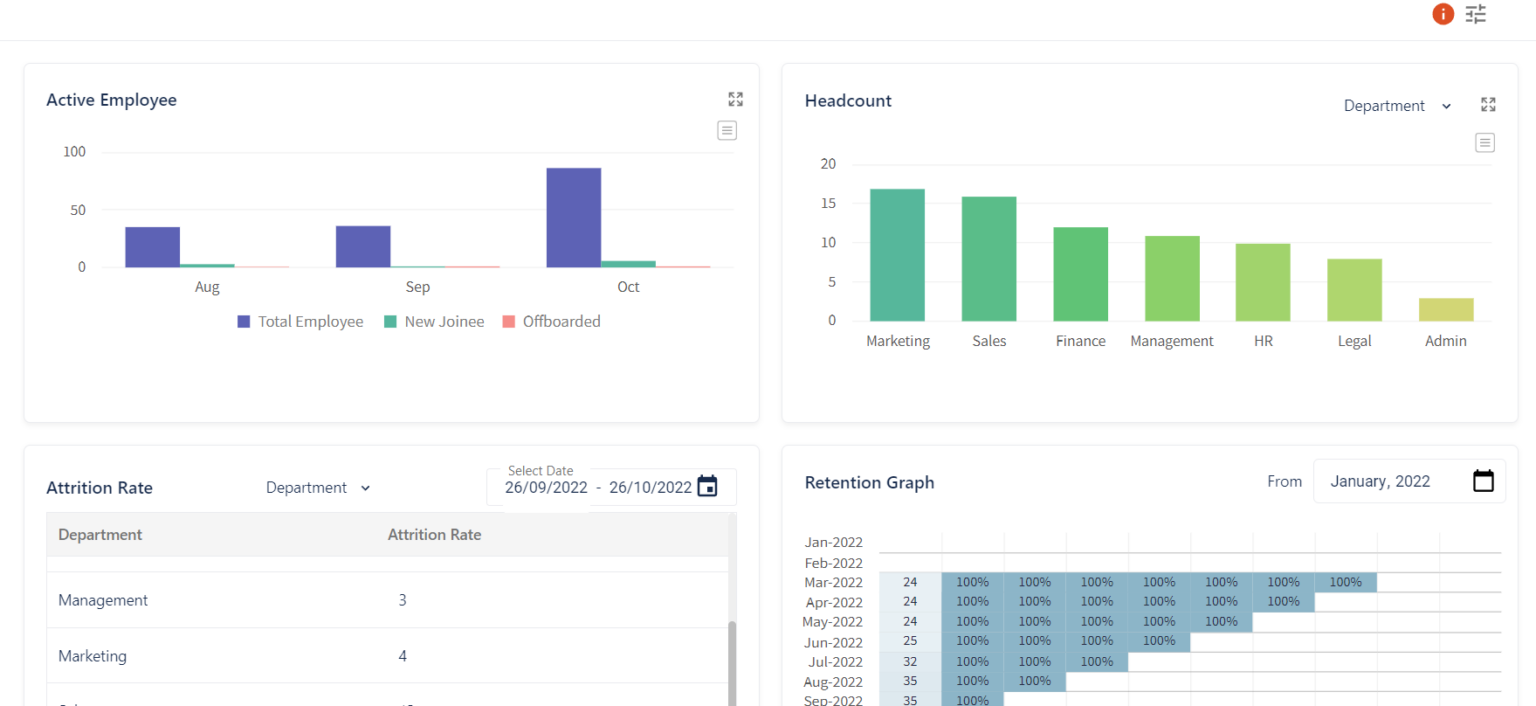Expand the Headcount chart fullscreen

pos(1487,105)
